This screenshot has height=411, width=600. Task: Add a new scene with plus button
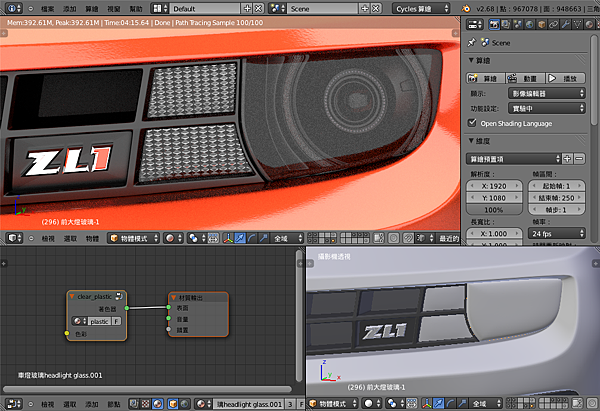click(365, 8)
